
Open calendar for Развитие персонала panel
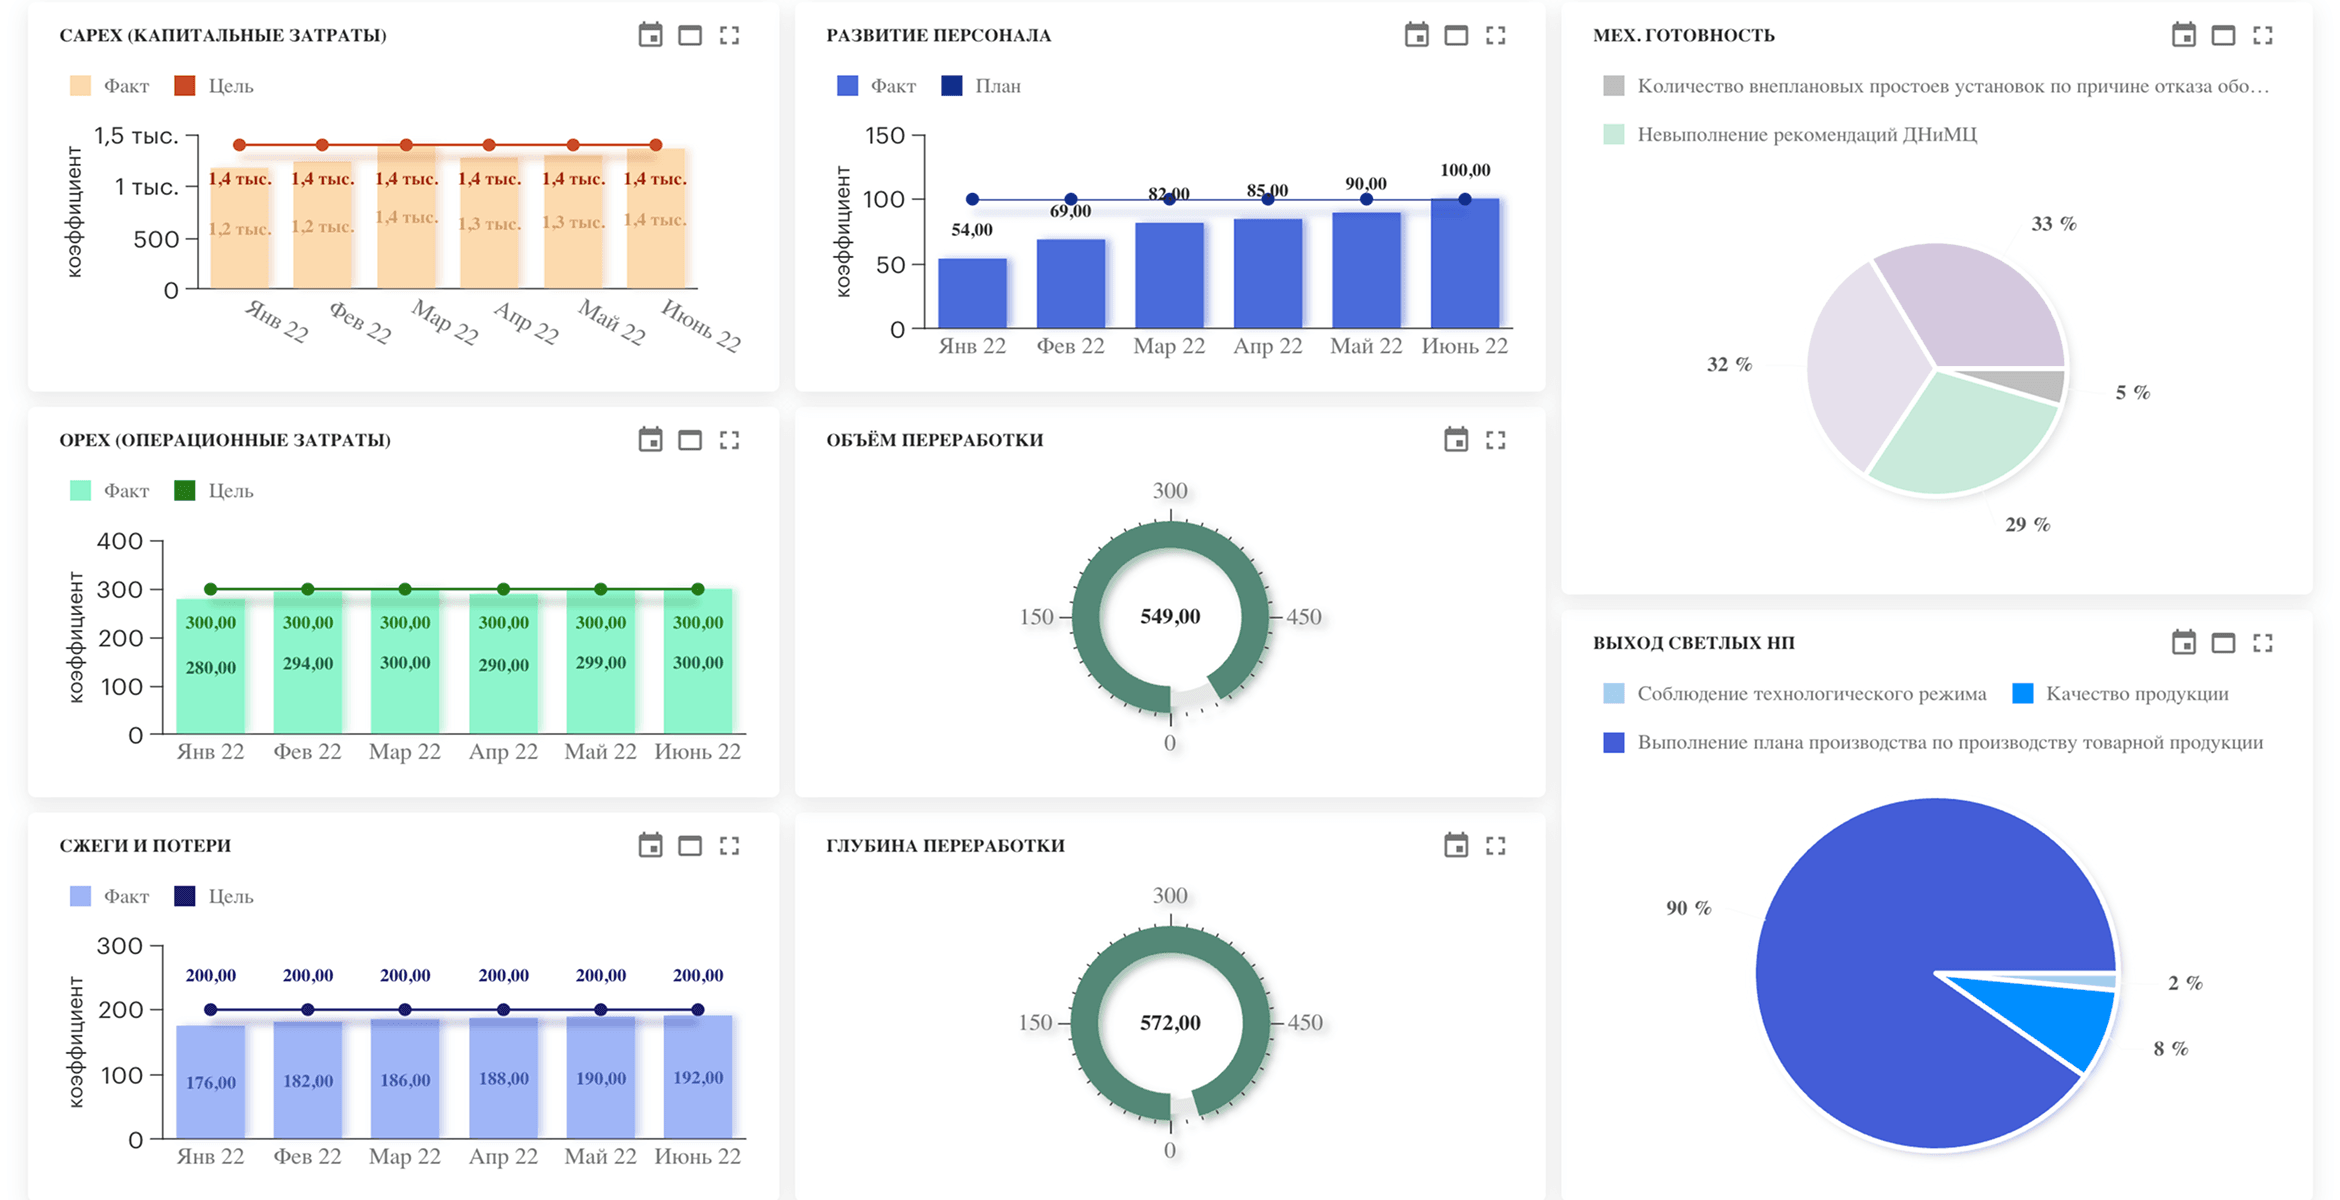[1416, 35]
